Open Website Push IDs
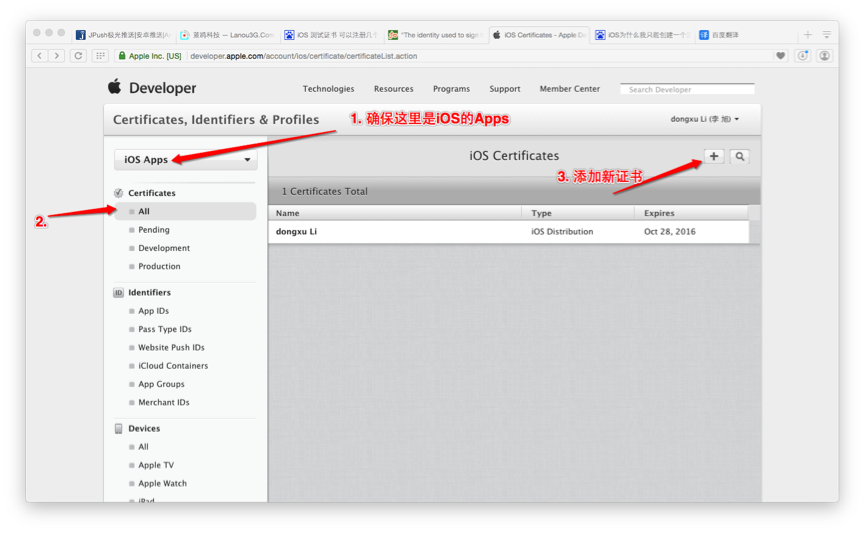 171,348
